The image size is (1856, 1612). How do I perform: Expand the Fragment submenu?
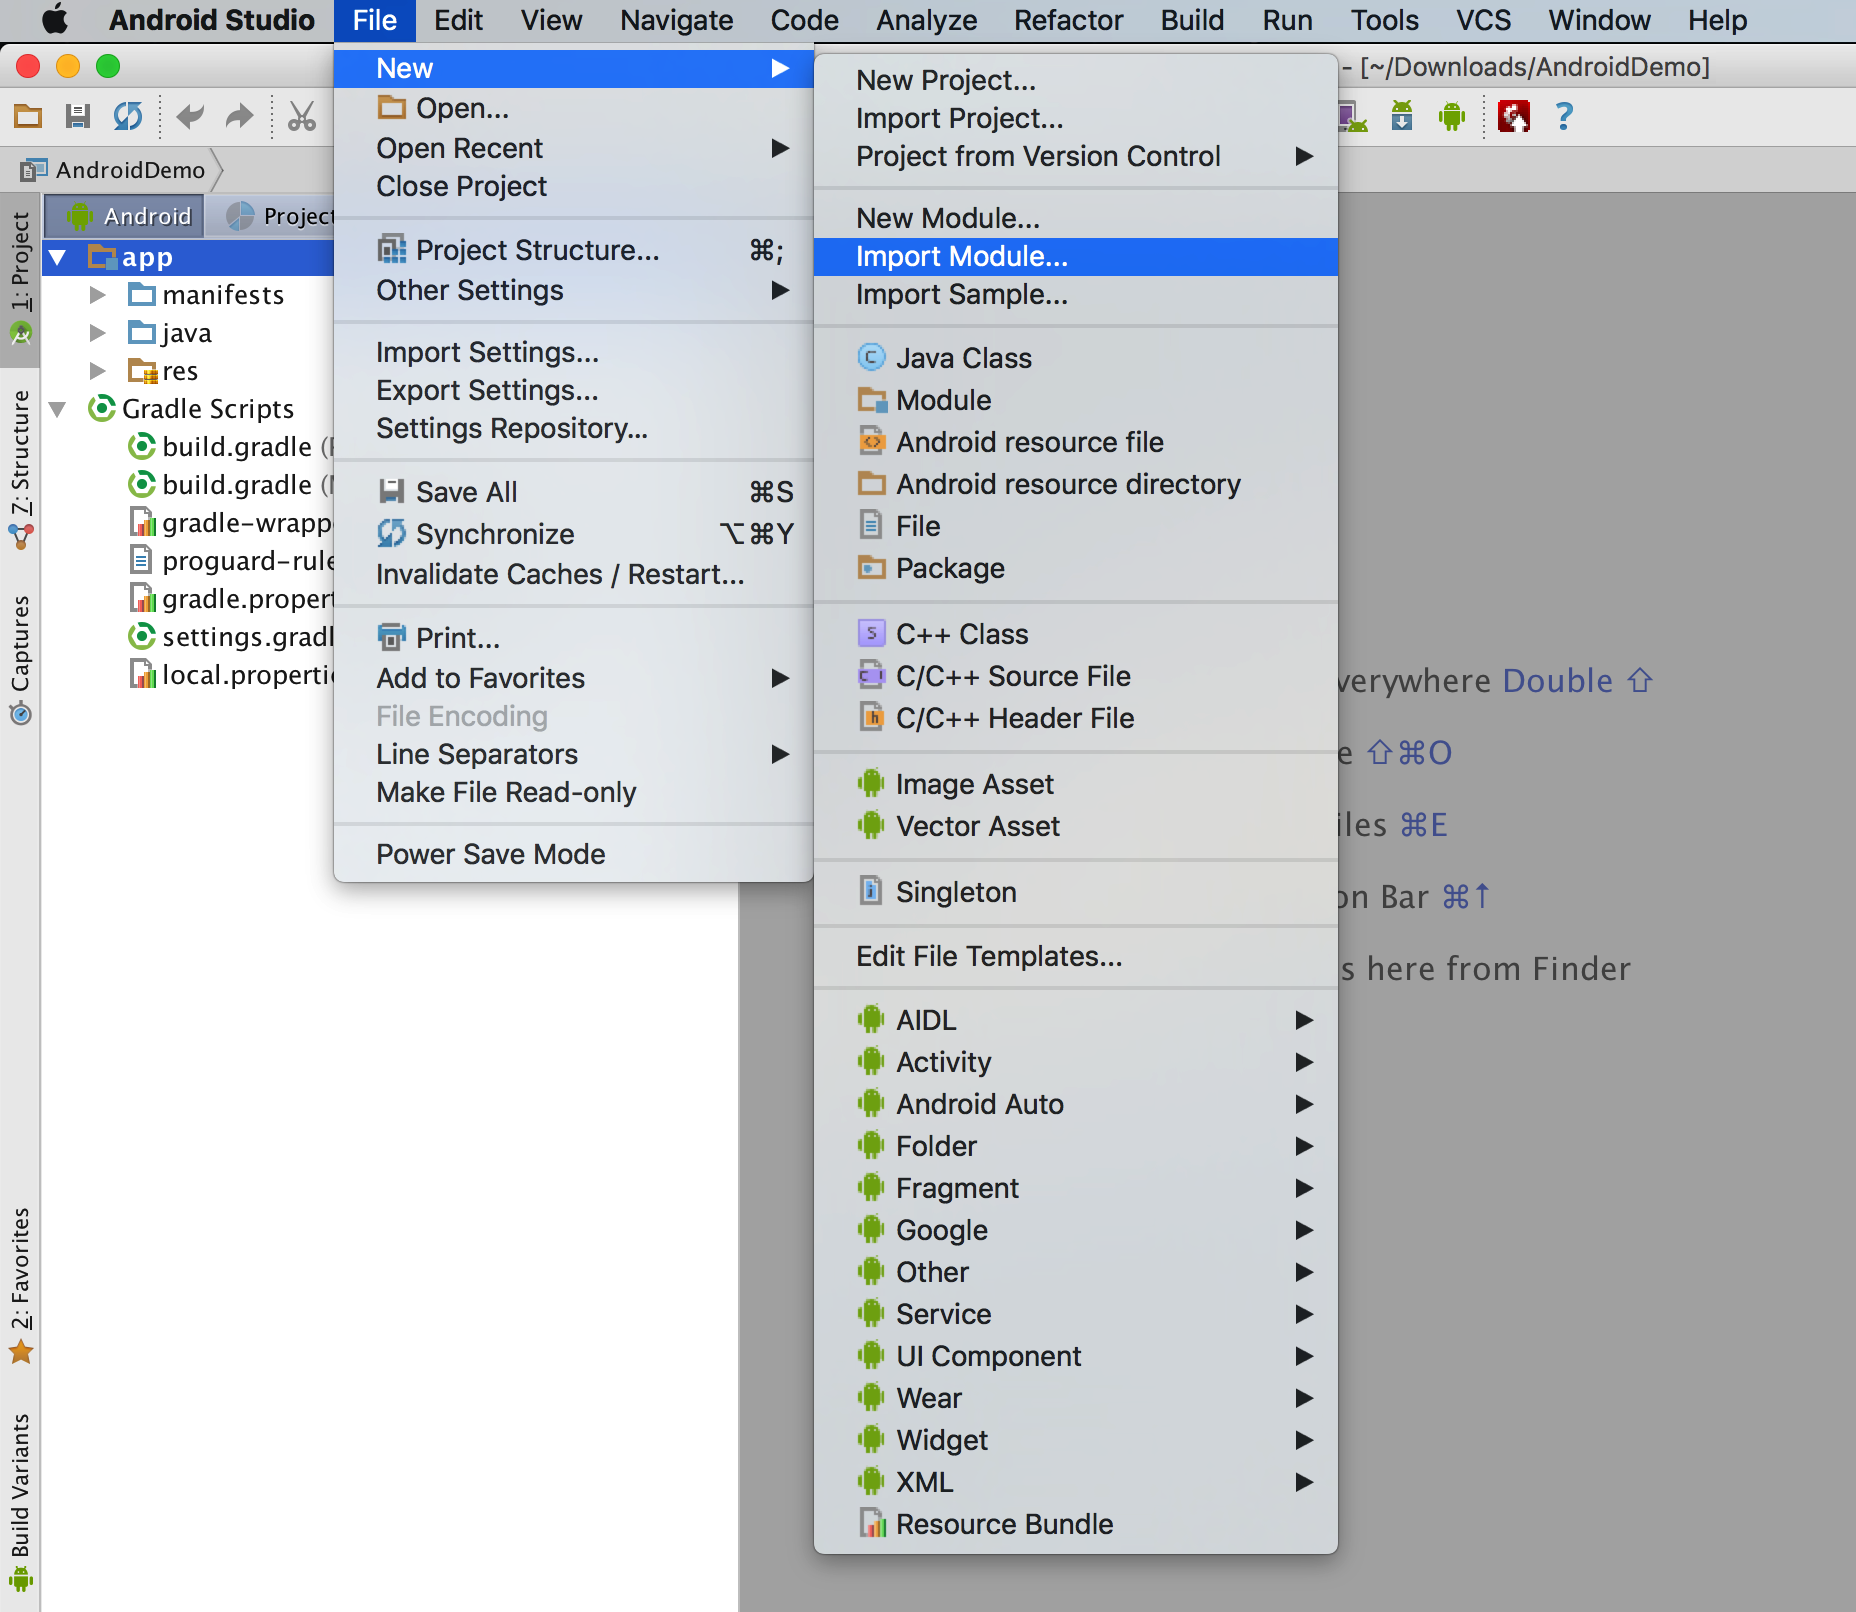point(1076,1188)
